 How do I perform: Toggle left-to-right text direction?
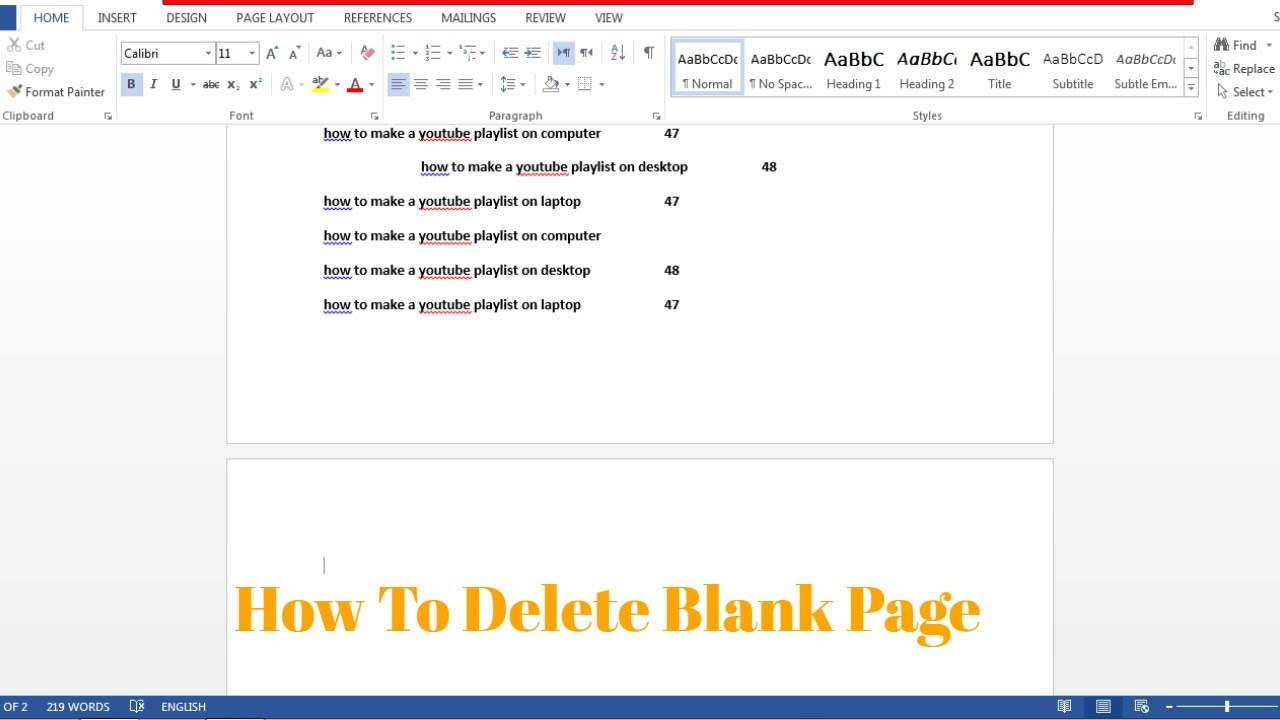[564, 53]
